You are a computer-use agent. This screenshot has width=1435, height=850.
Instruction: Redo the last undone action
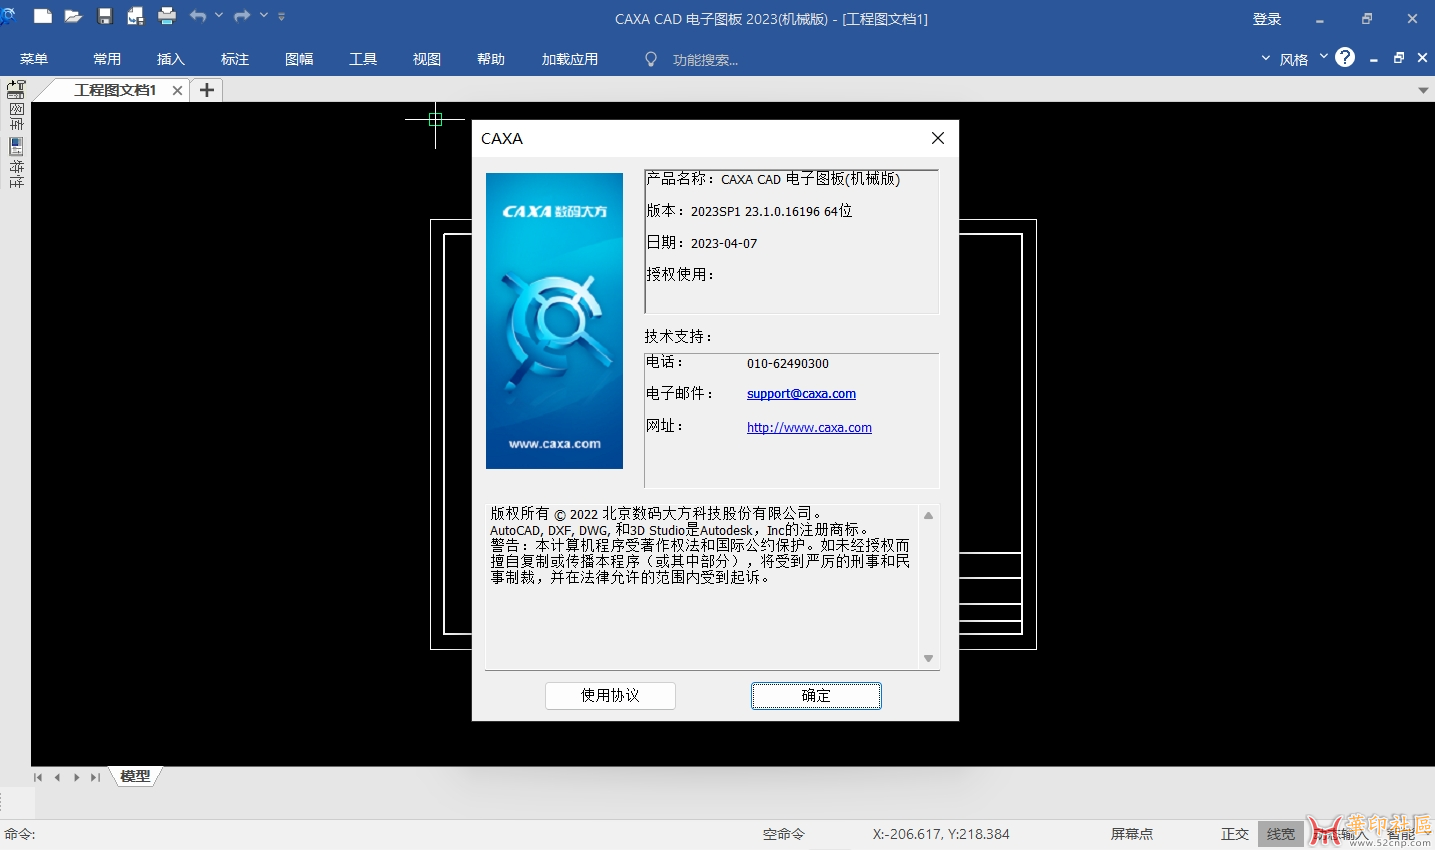(242, 16)
